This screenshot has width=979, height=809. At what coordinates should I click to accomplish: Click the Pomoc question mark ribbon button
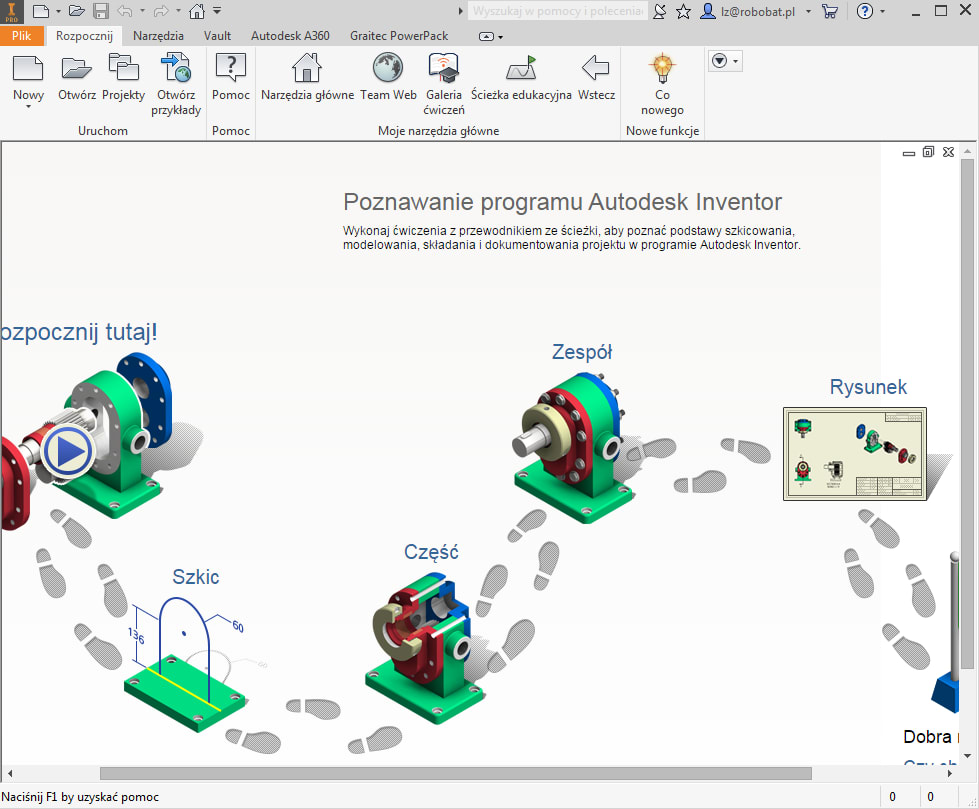[230, 78]
